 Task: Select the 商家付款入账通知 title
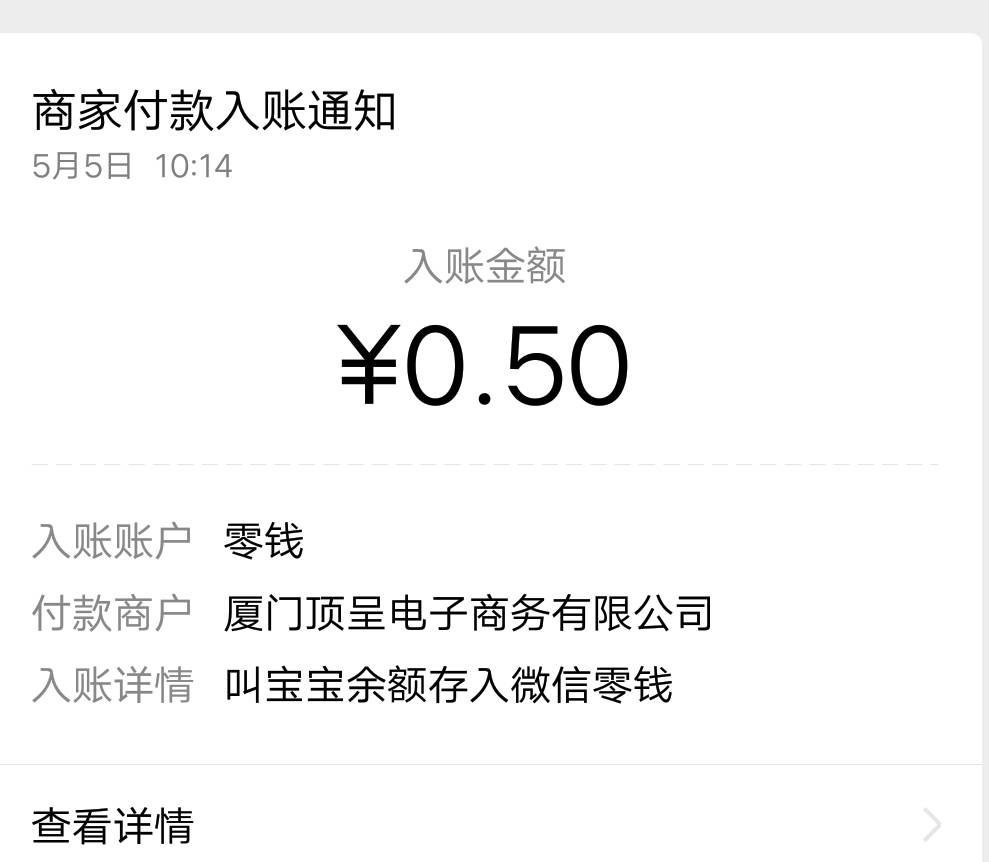click(214, 111)
